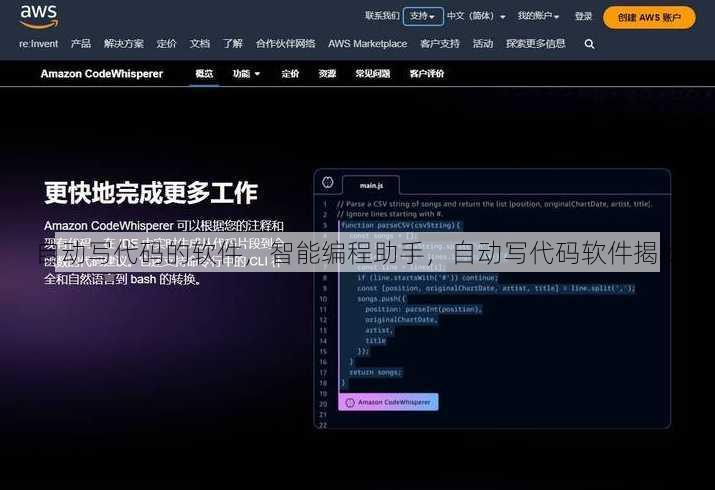Click the '// Ignore lines starting with #.' comment
The image size is (715, 490).
point(390,214)
